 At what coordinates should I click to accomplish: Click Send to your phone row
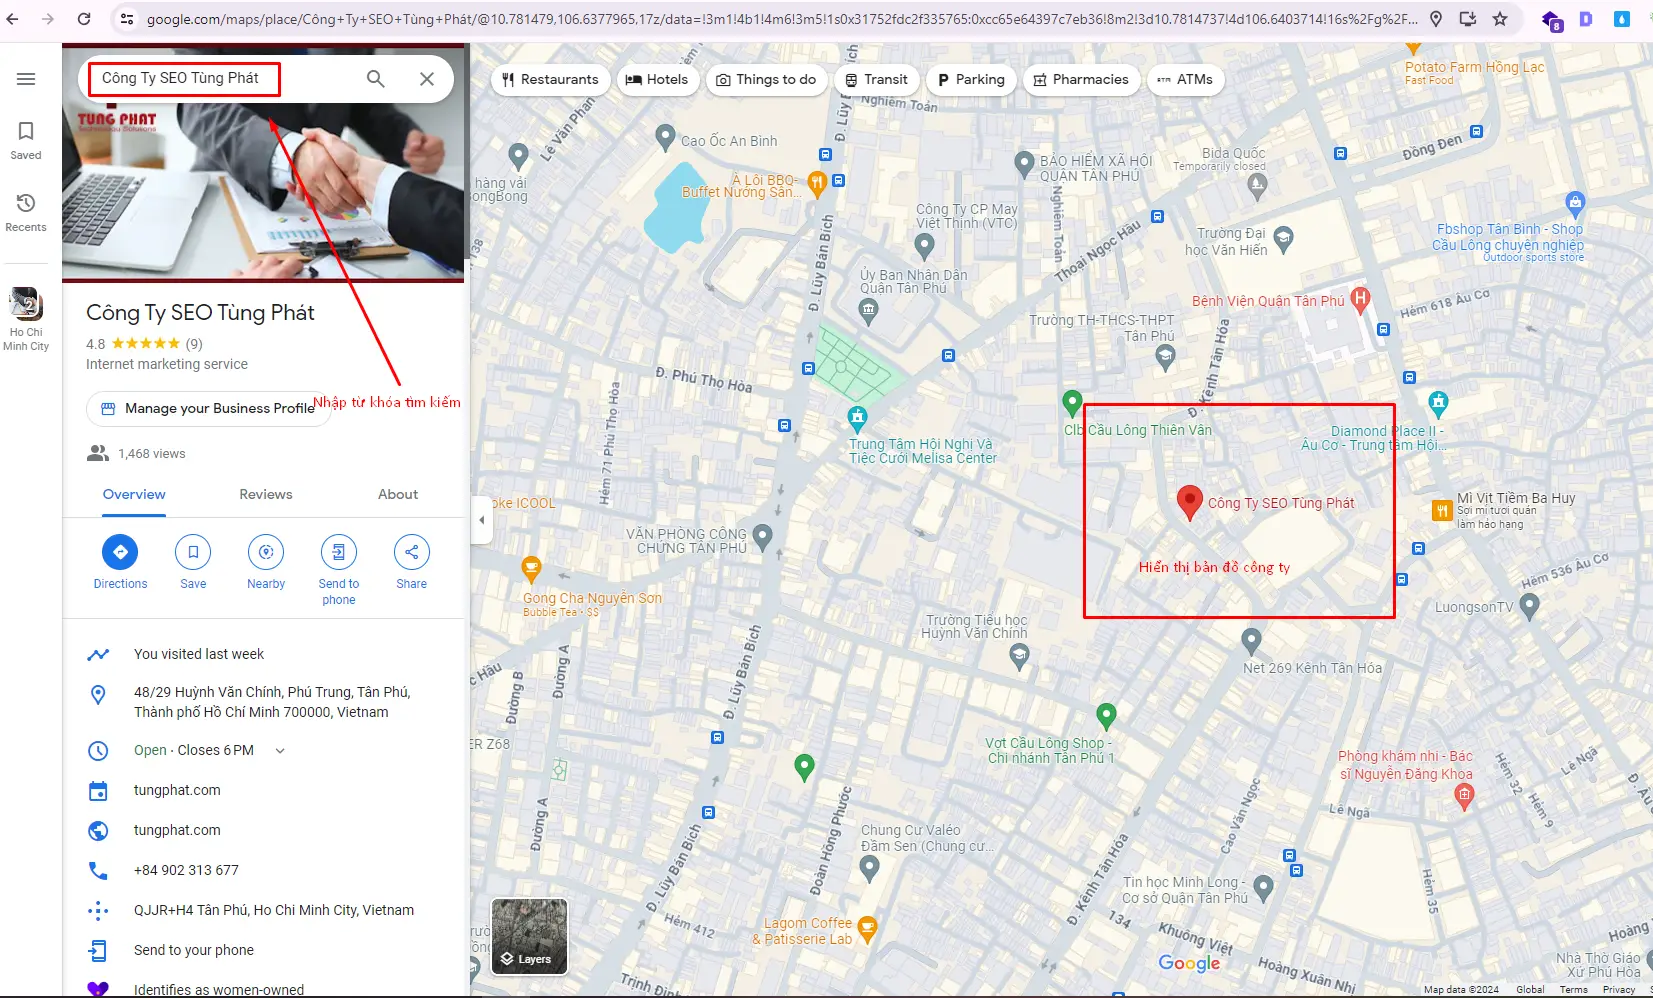193,950
